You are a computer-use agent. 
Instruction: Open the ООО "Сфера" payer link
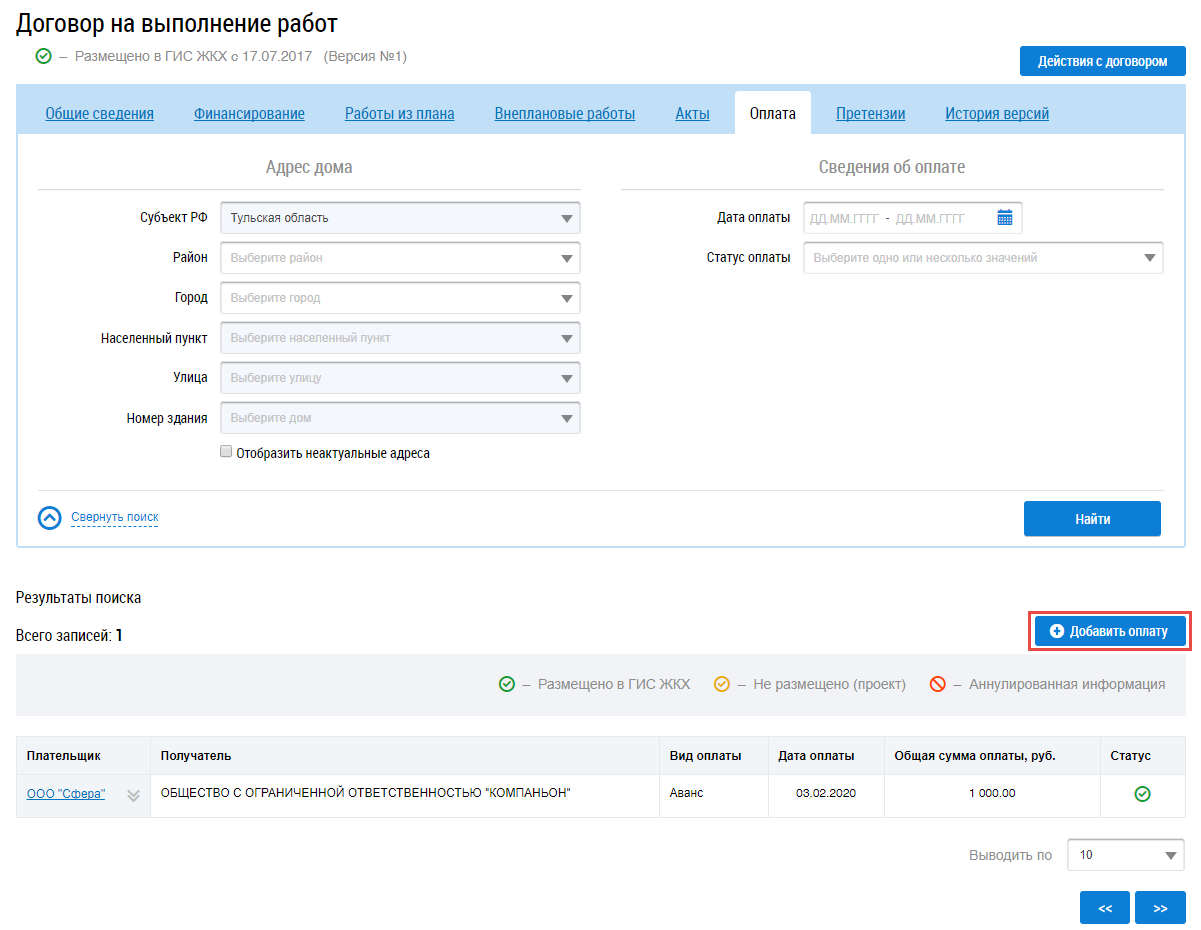point(66,794)
